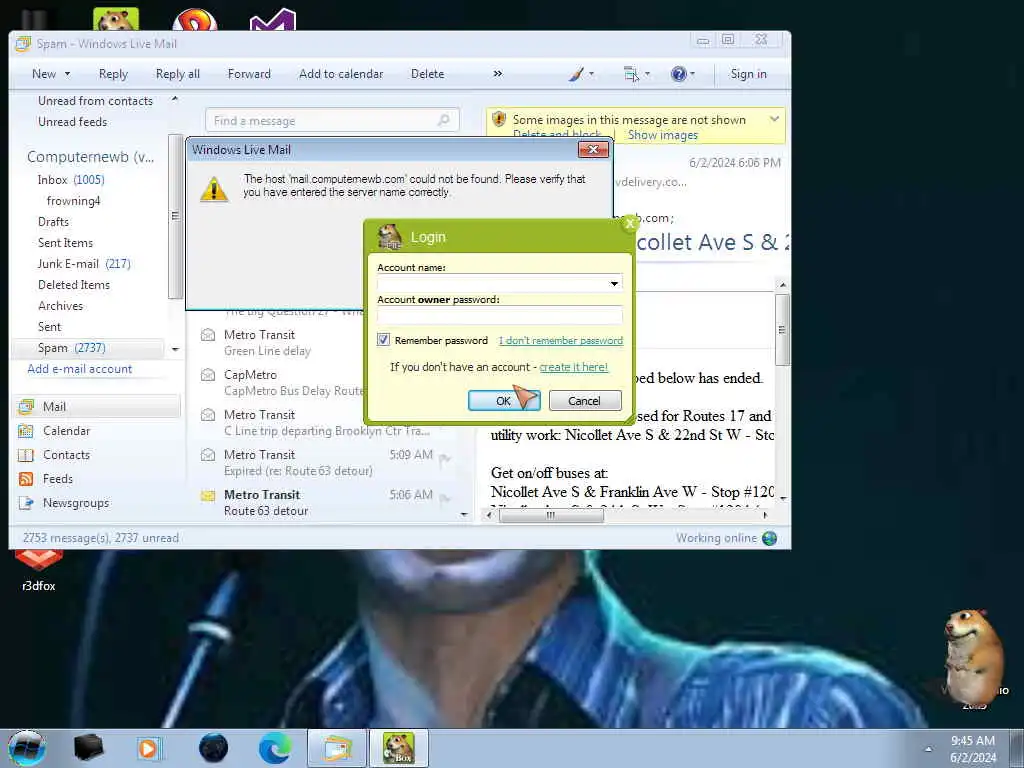The image size is (1024, 768).
Task: Select the Route 63 detour message
Action: [x=327, y=502]
